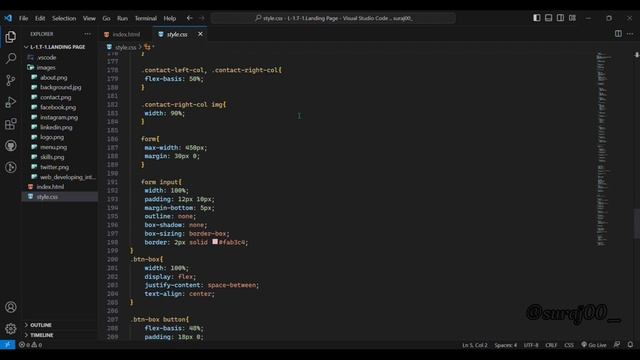Start Go Live server
This screenshot has width=640, height=360.
pos(594,345)
